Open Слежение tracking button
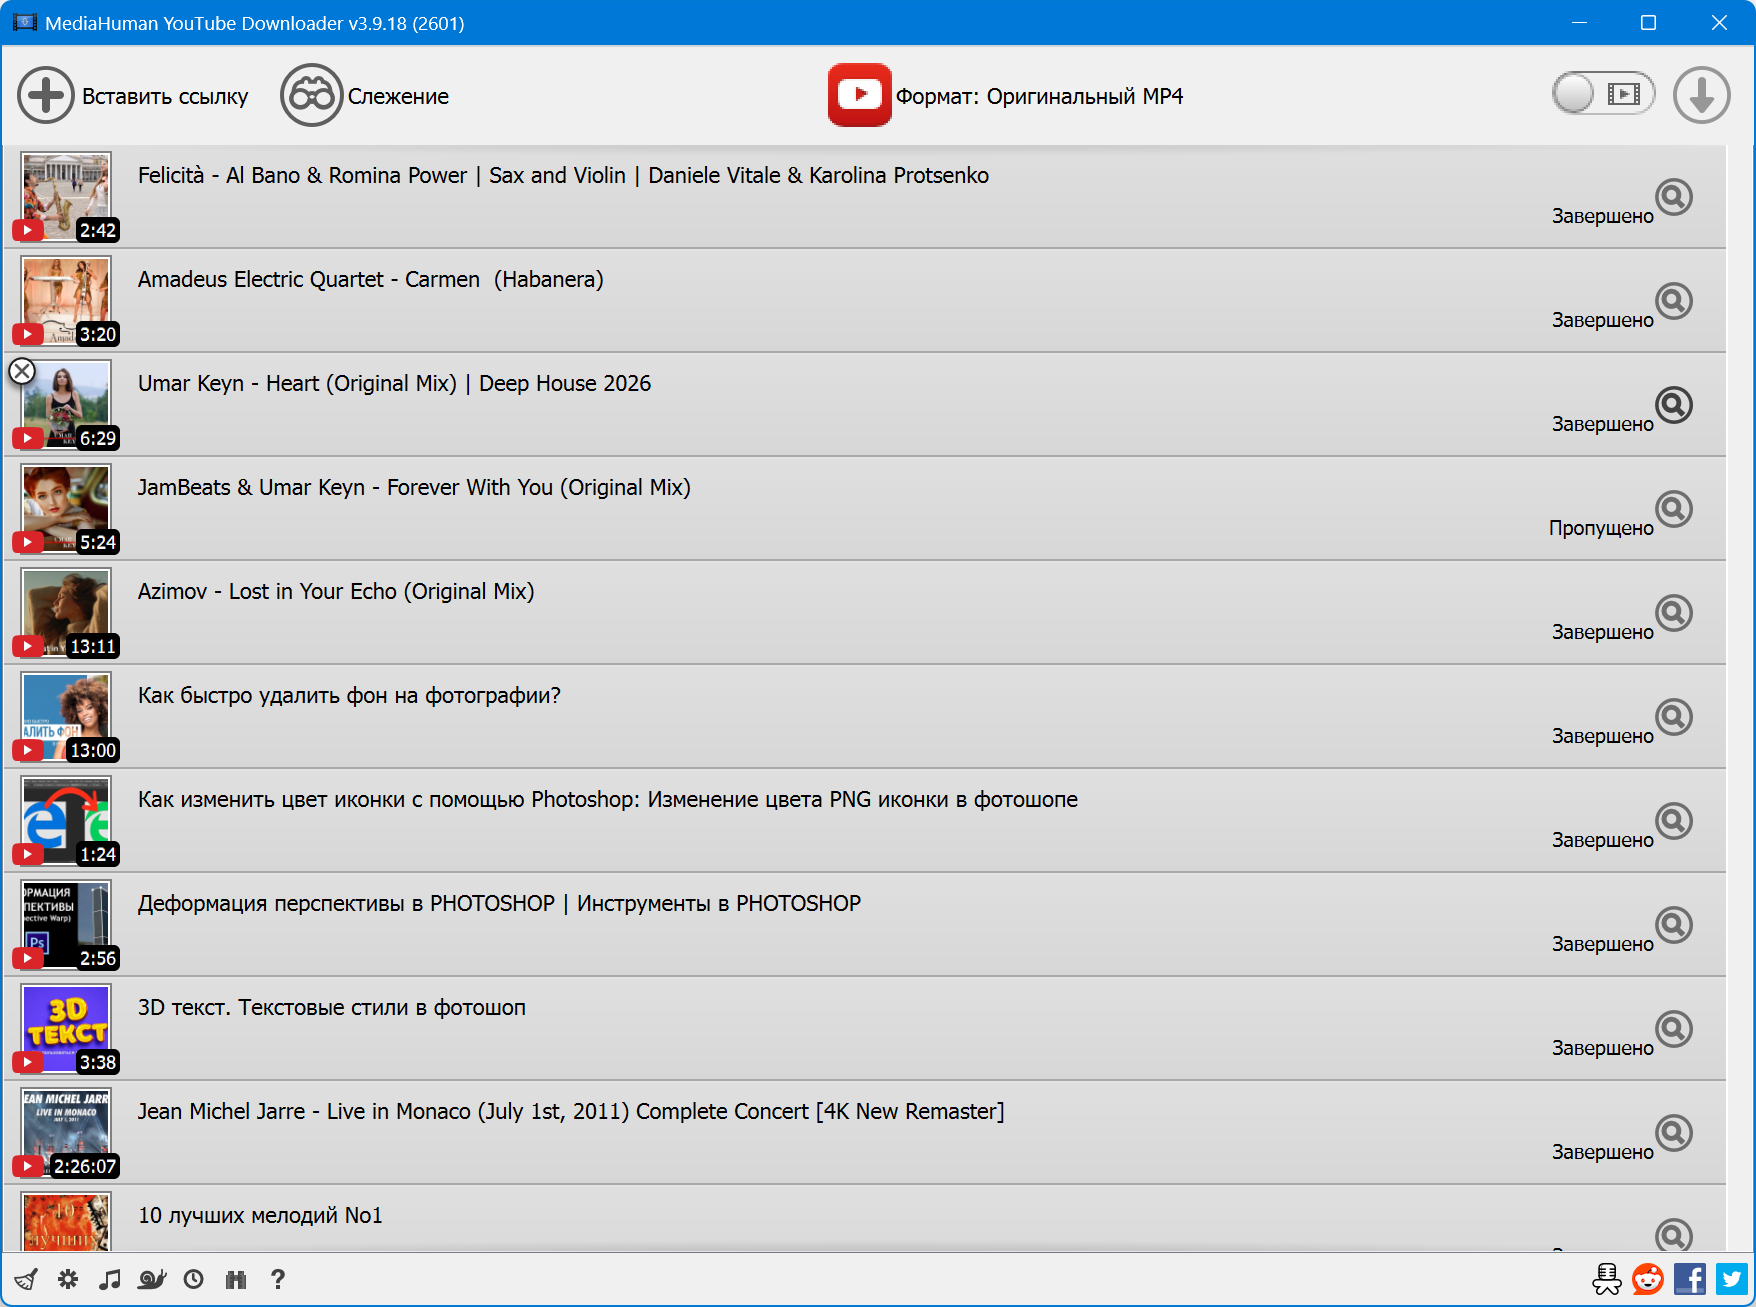 pos(366,96)
